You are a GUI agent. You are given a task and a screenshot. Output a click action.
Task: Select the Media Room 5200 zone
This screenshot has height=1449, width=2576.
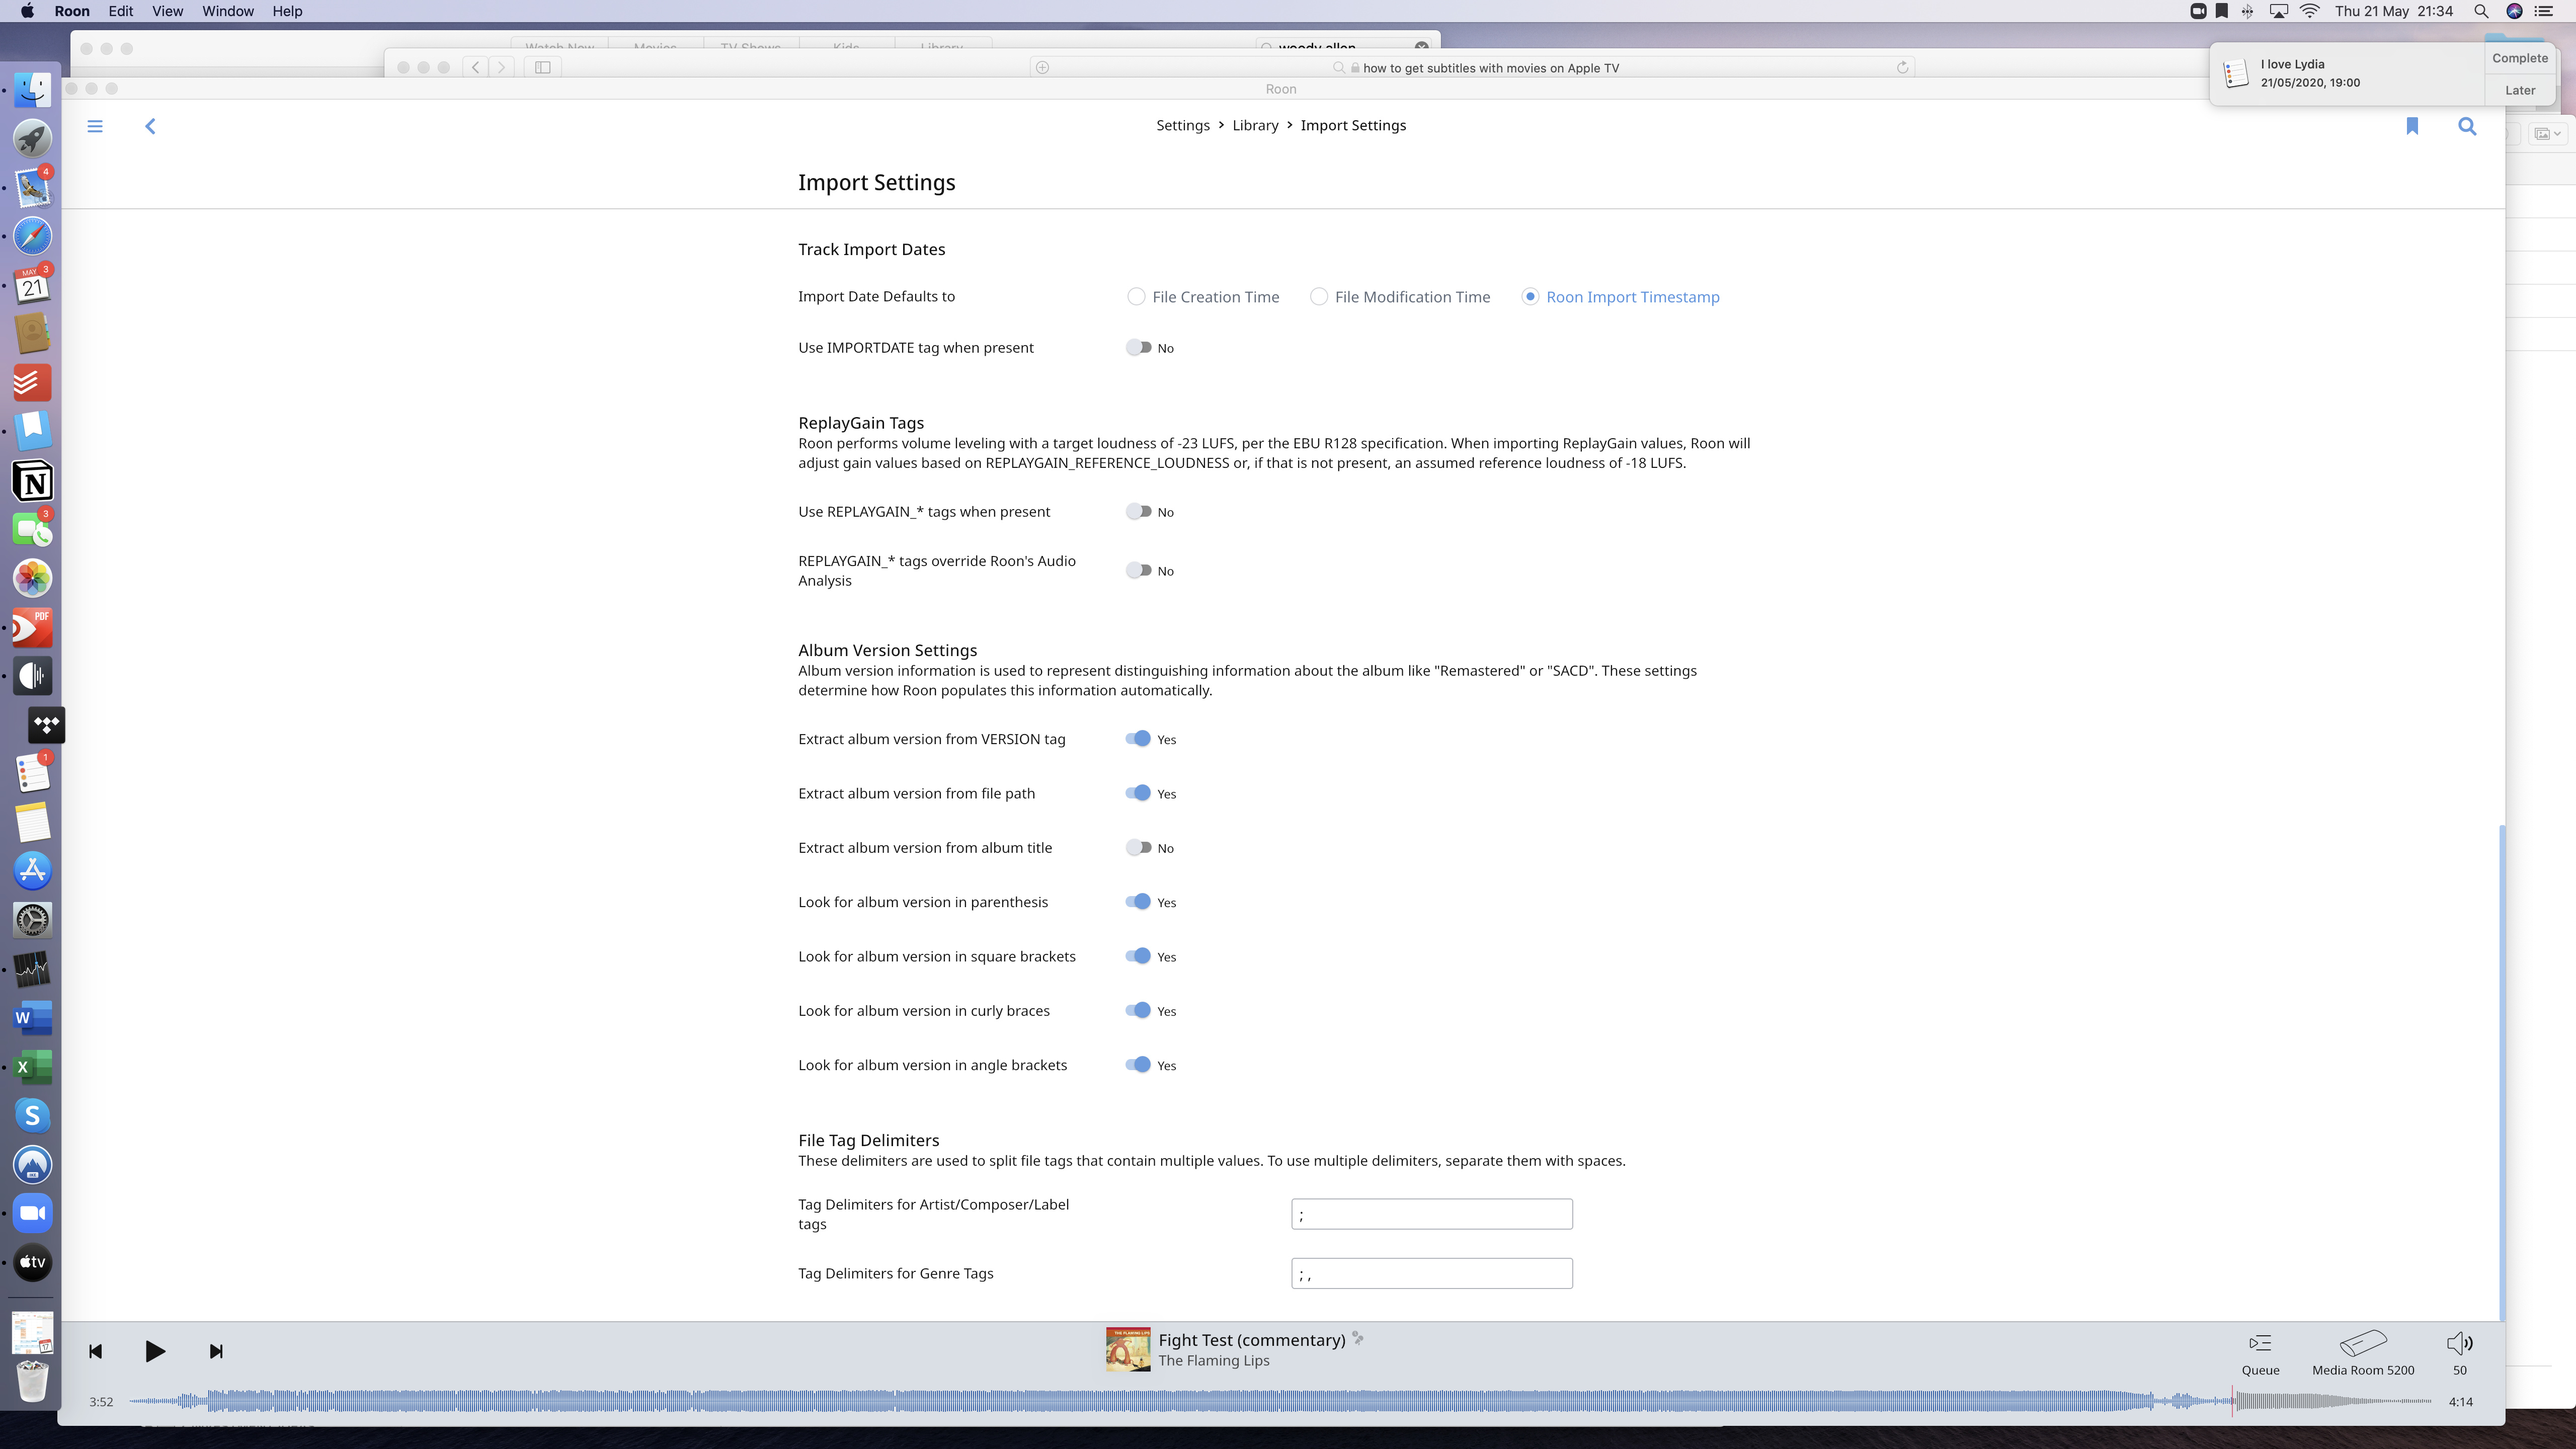[x=2363, y=1354]
